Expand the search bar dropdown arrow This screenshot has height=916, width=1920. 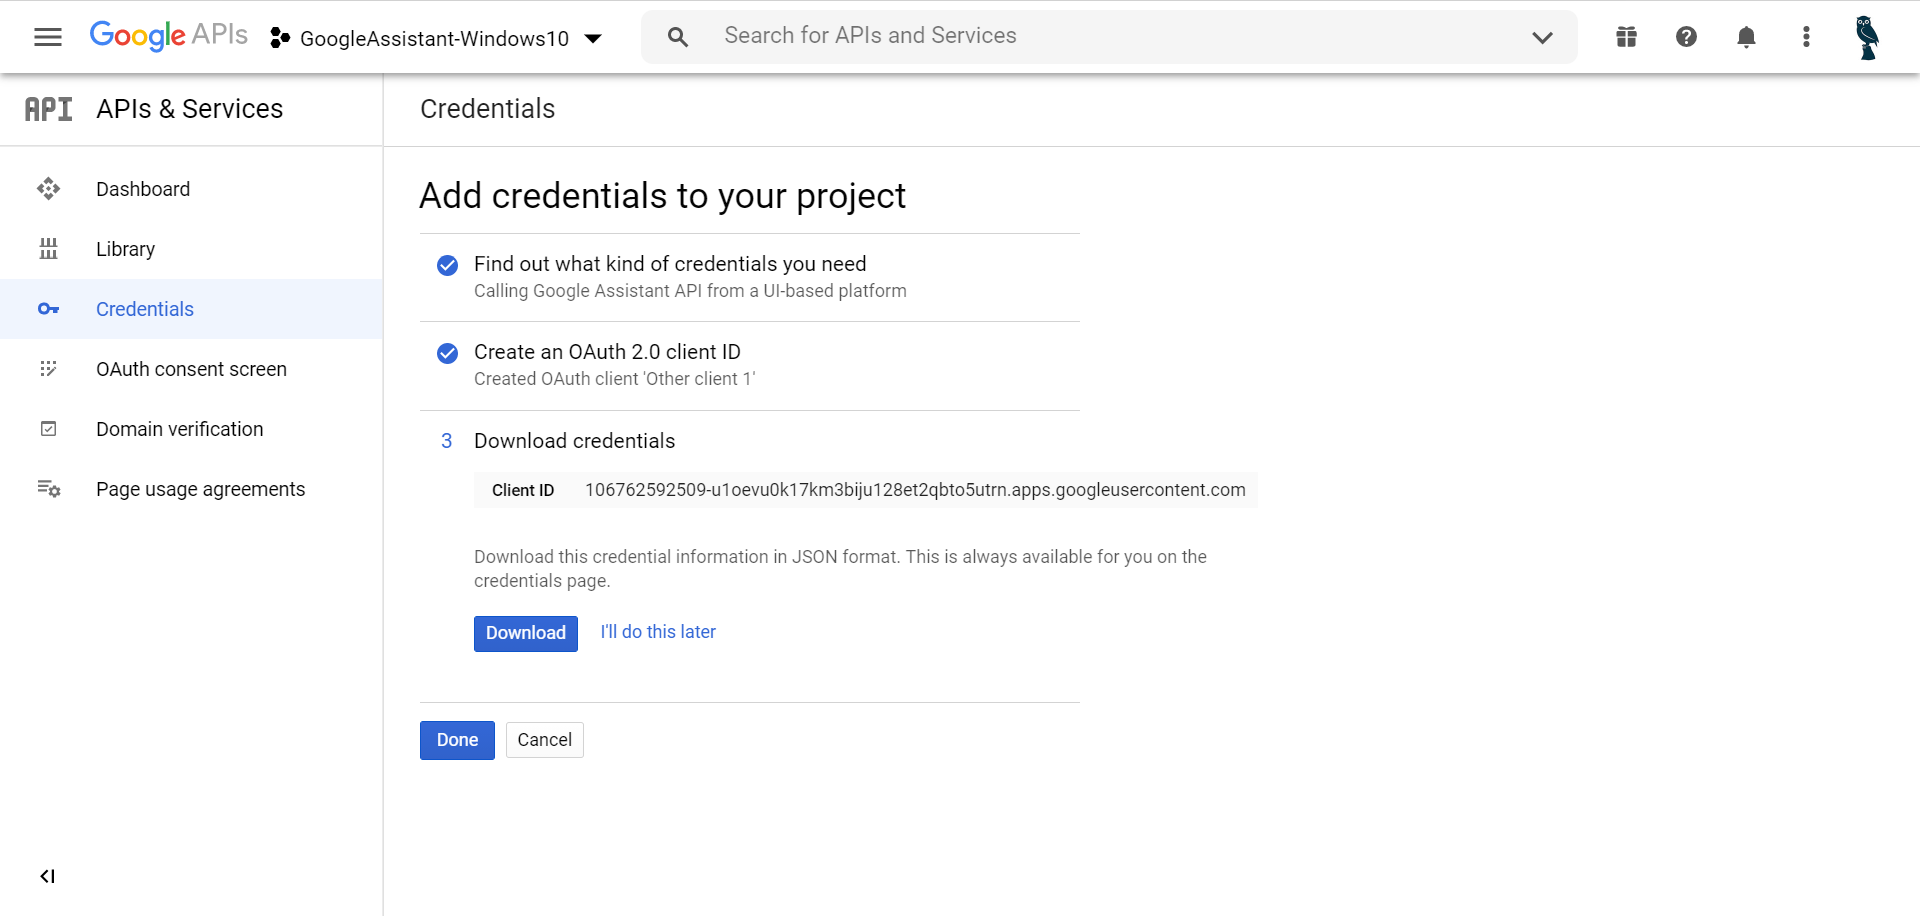coord(1542,37)
